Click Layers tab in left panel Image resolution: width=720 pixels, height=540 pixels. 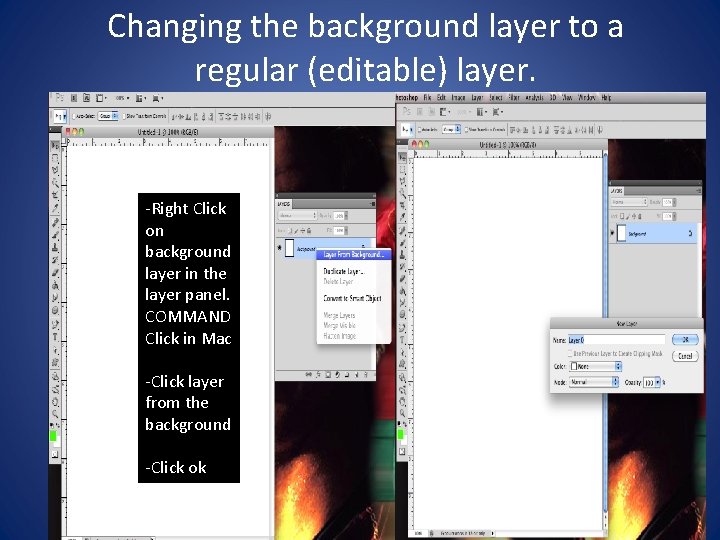[x=284, y=204]
